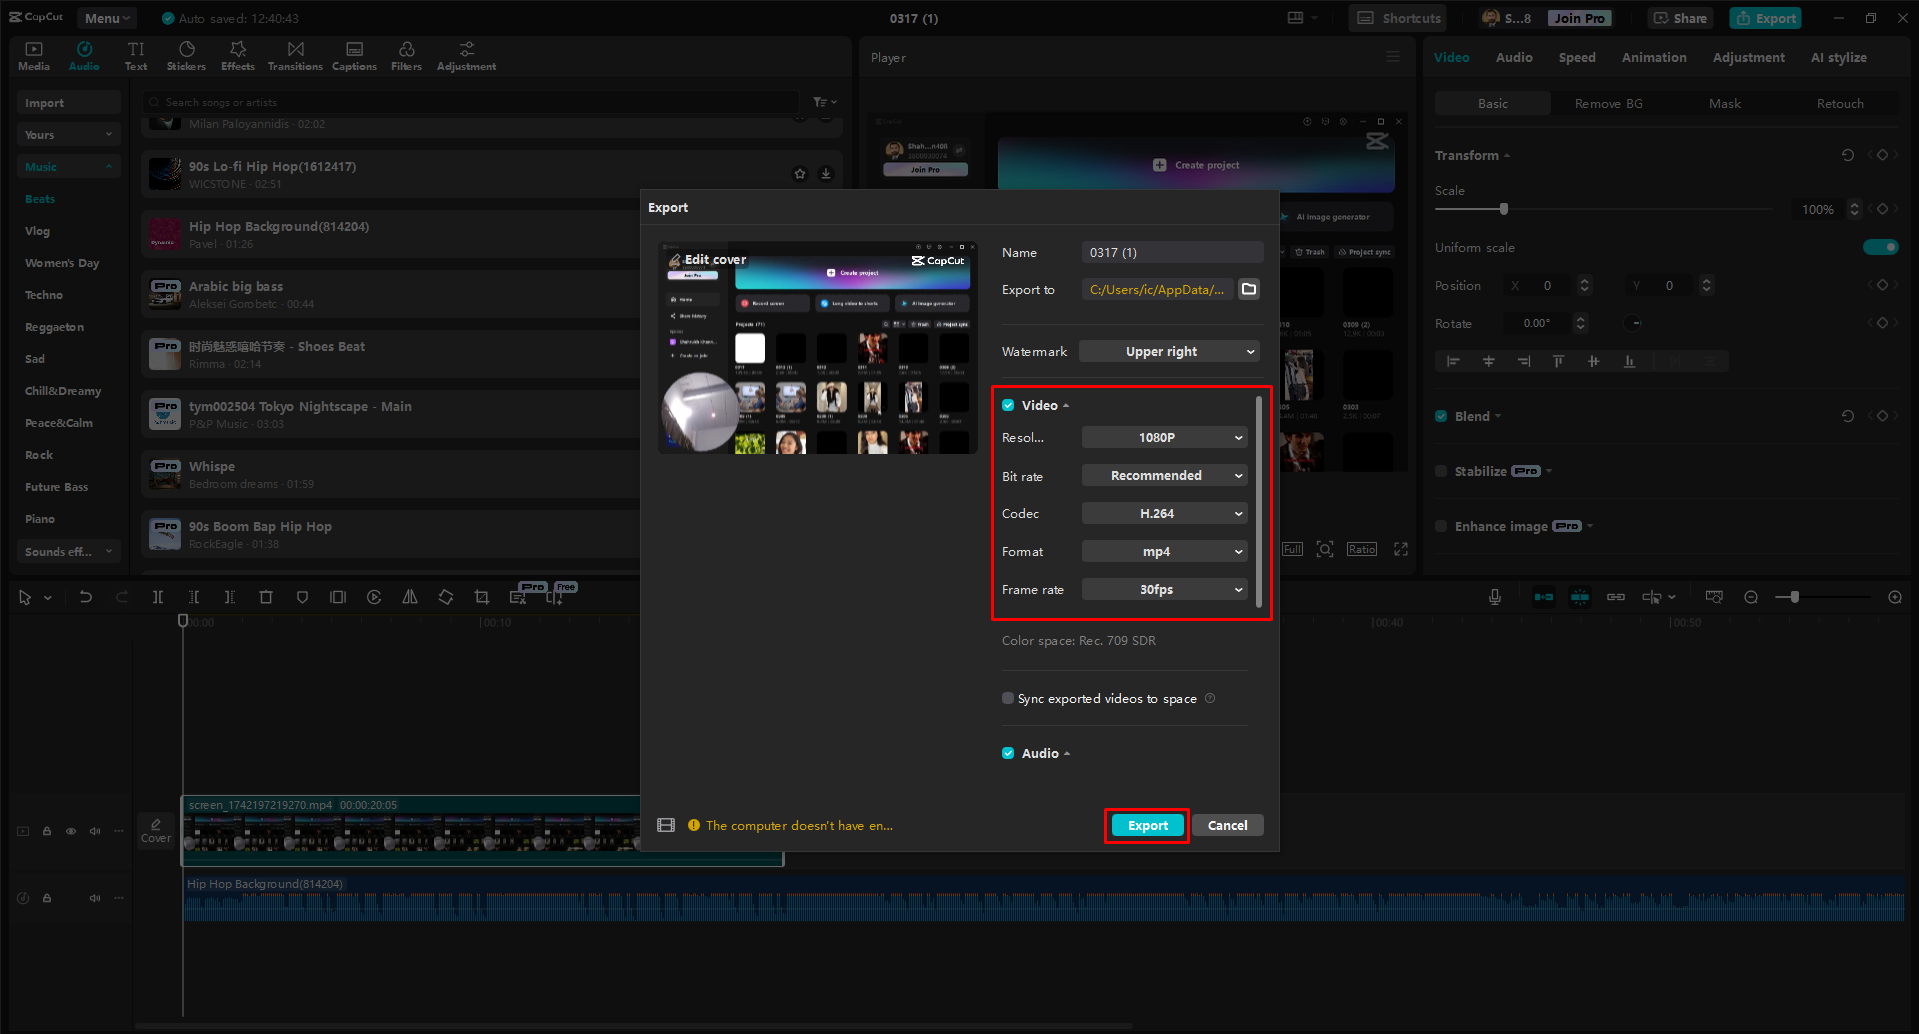Open the Frame rate 30fps dropdown
The width and height of the screenshot is (1919, 1034).
pos(1164,589)
